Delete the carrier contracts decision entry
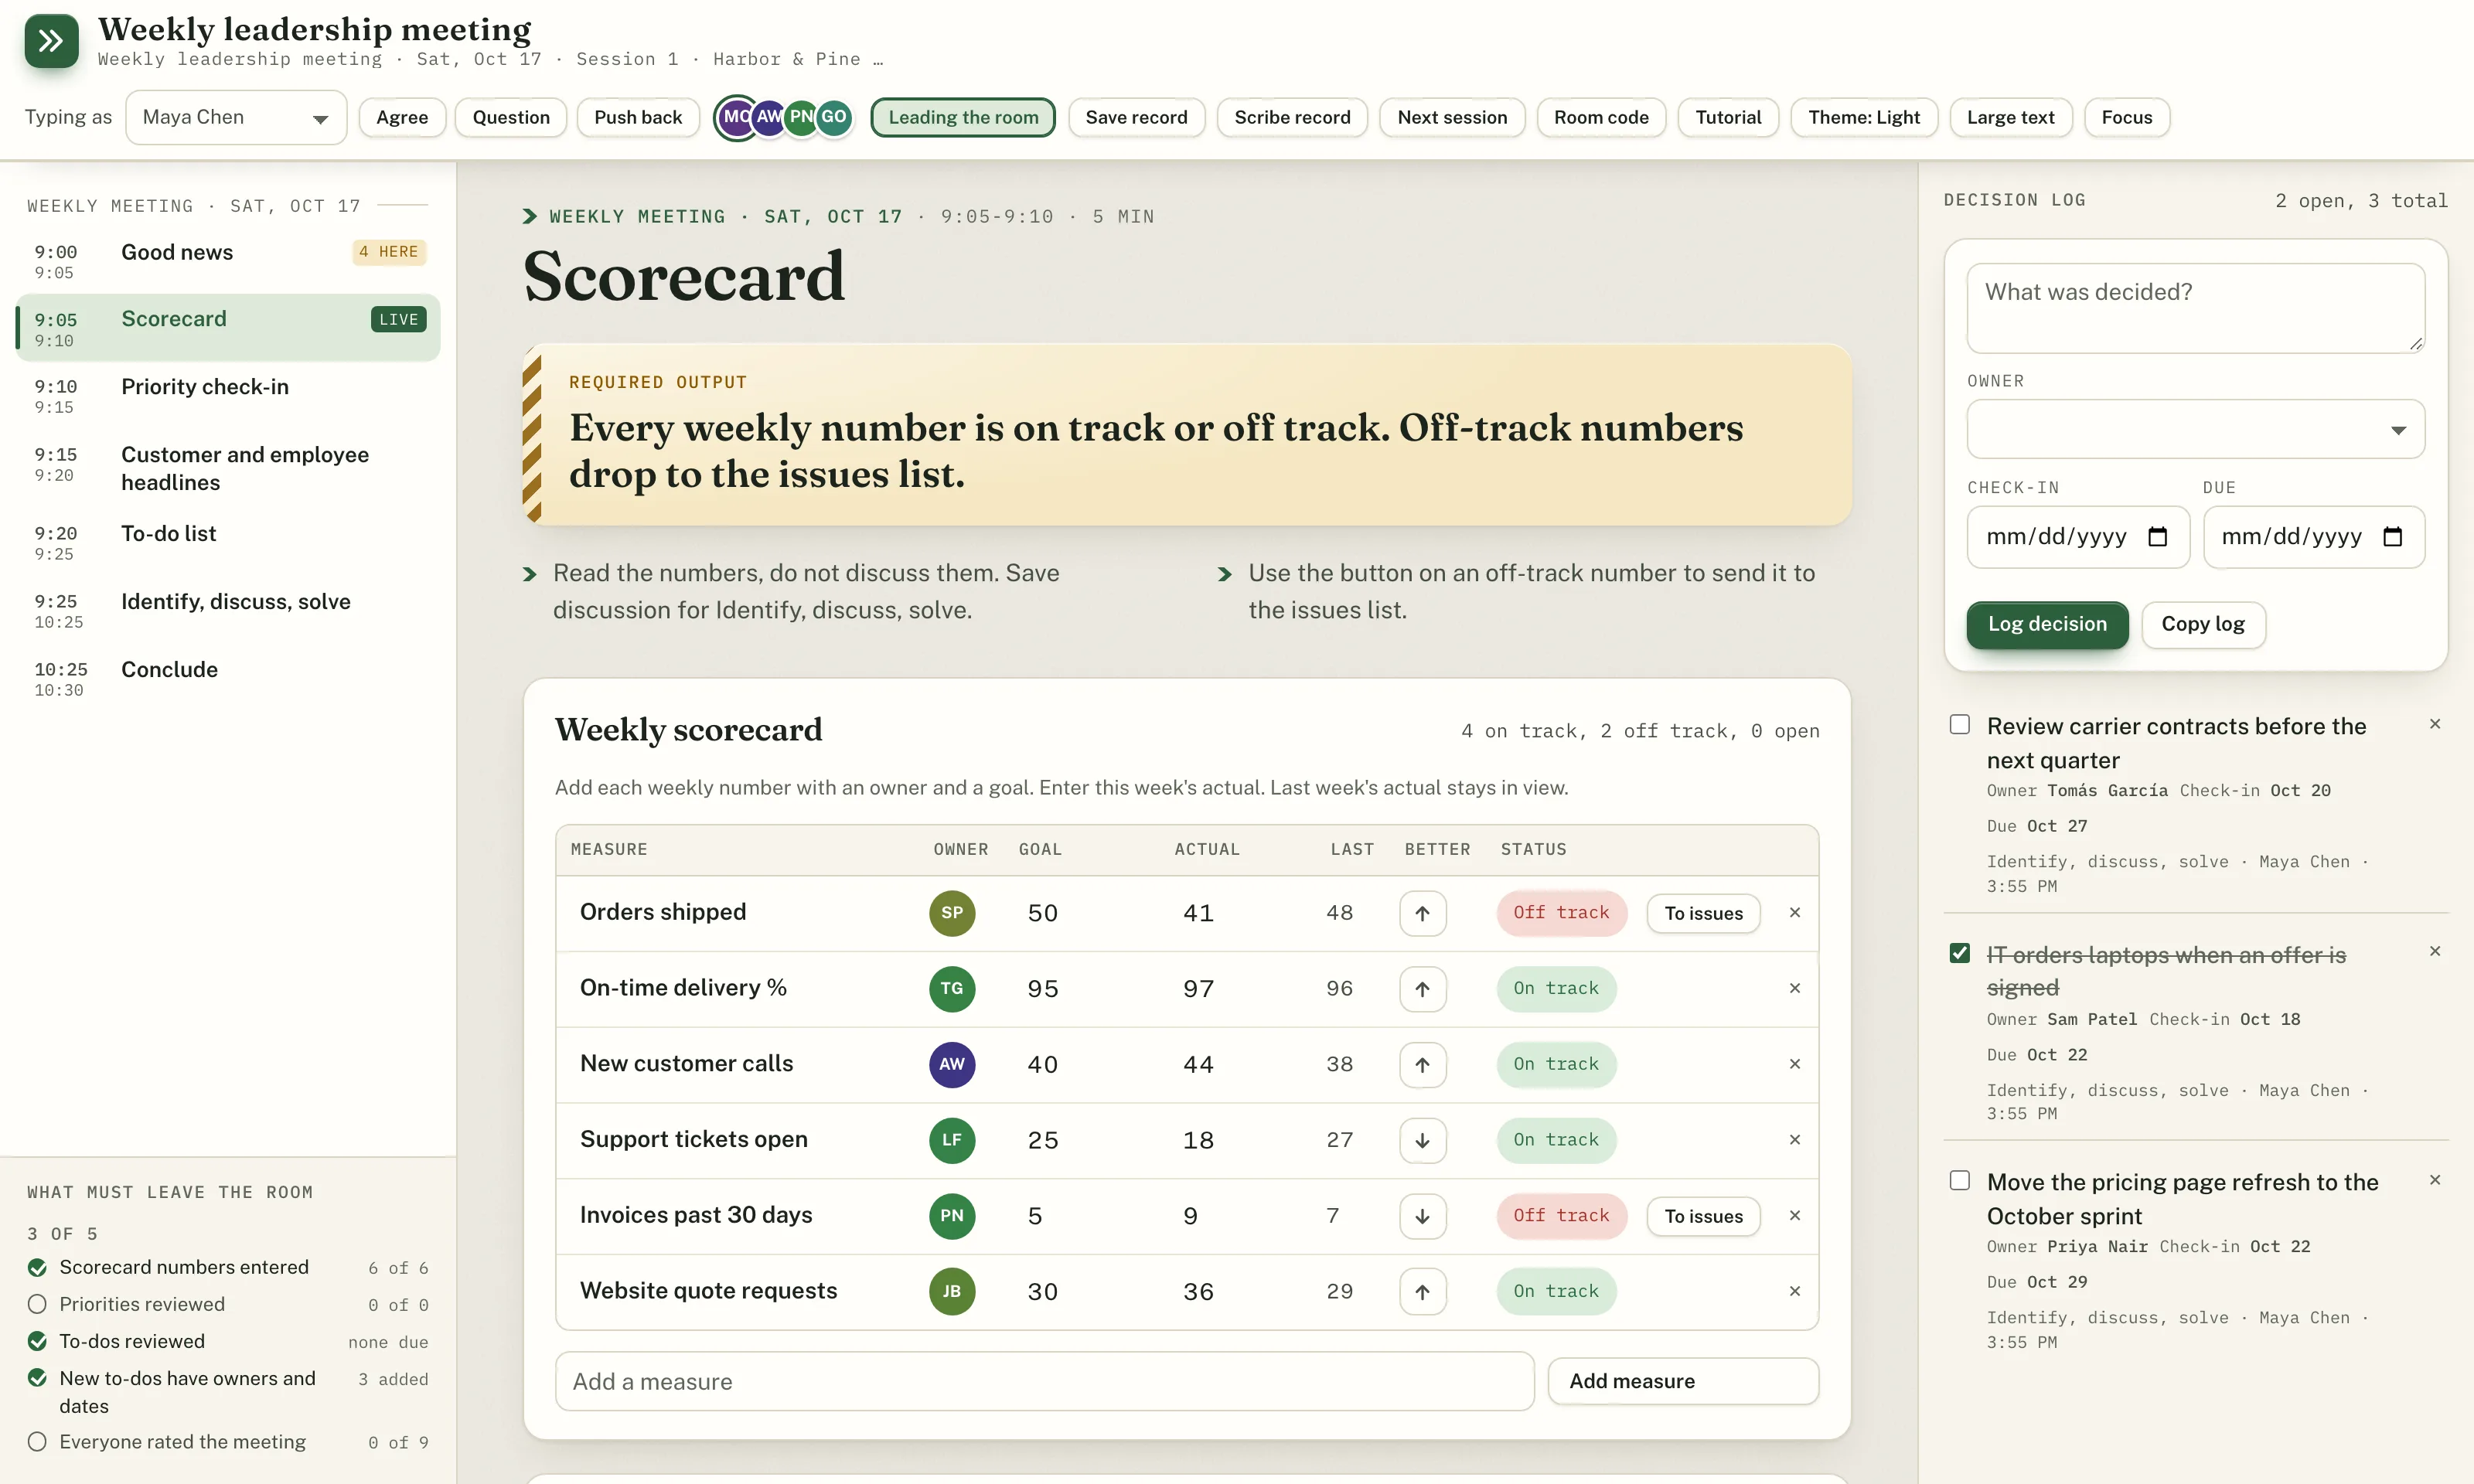The width and height of the screenshot is (2474, 1484). (x=2435, y=724)
